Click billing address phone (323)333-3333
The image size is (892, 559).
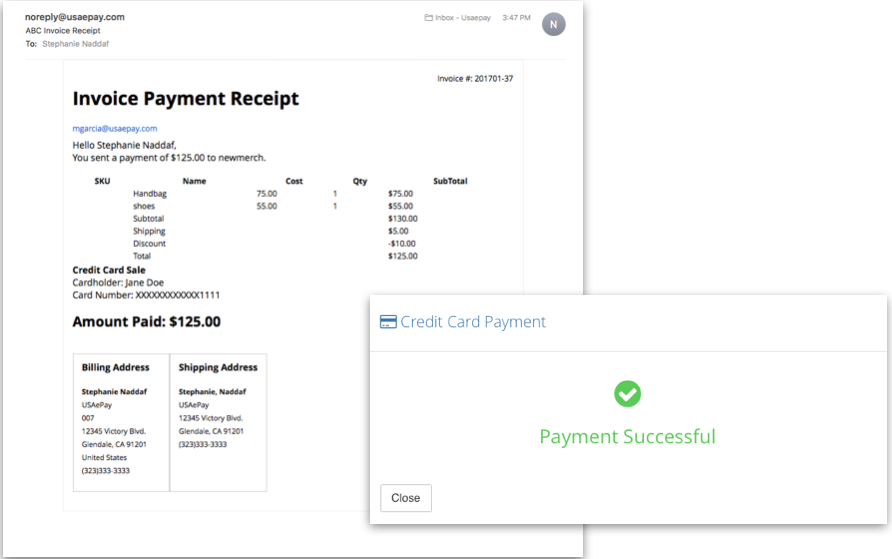click(105, 471)
